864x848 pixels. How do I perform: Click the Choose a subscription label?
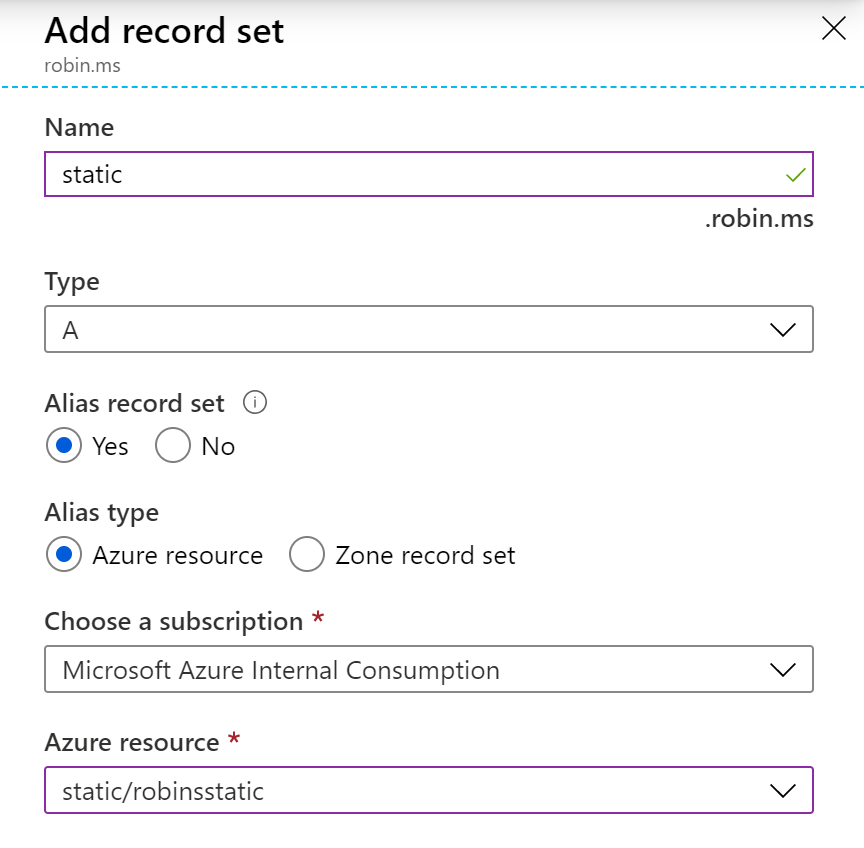pos(174,622)
